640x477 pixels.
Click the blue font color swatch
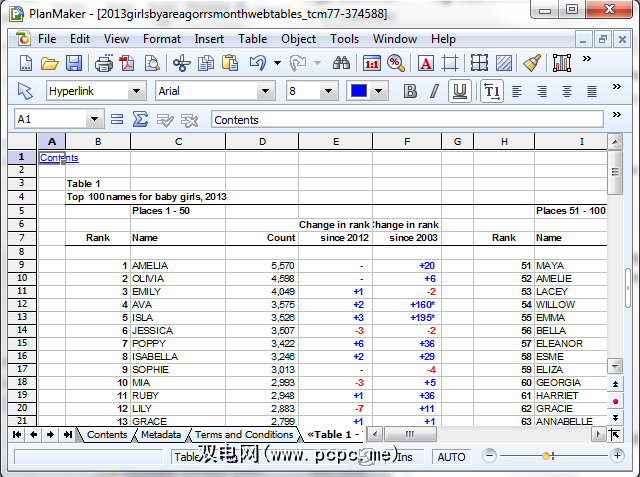358,91
